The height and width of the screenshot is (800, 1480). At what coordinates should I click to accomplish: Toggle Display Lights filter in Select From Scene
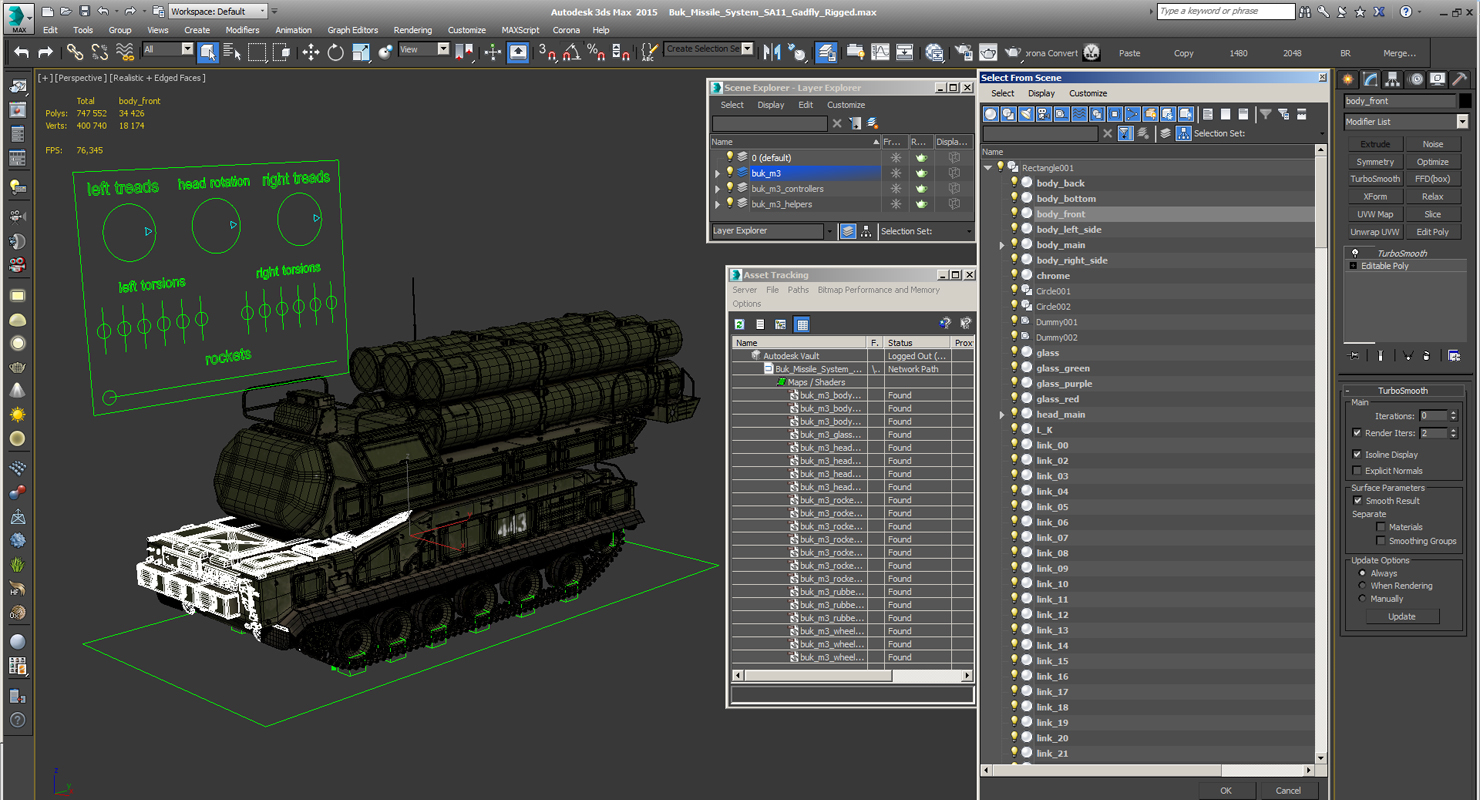(x=1026, y=114)
